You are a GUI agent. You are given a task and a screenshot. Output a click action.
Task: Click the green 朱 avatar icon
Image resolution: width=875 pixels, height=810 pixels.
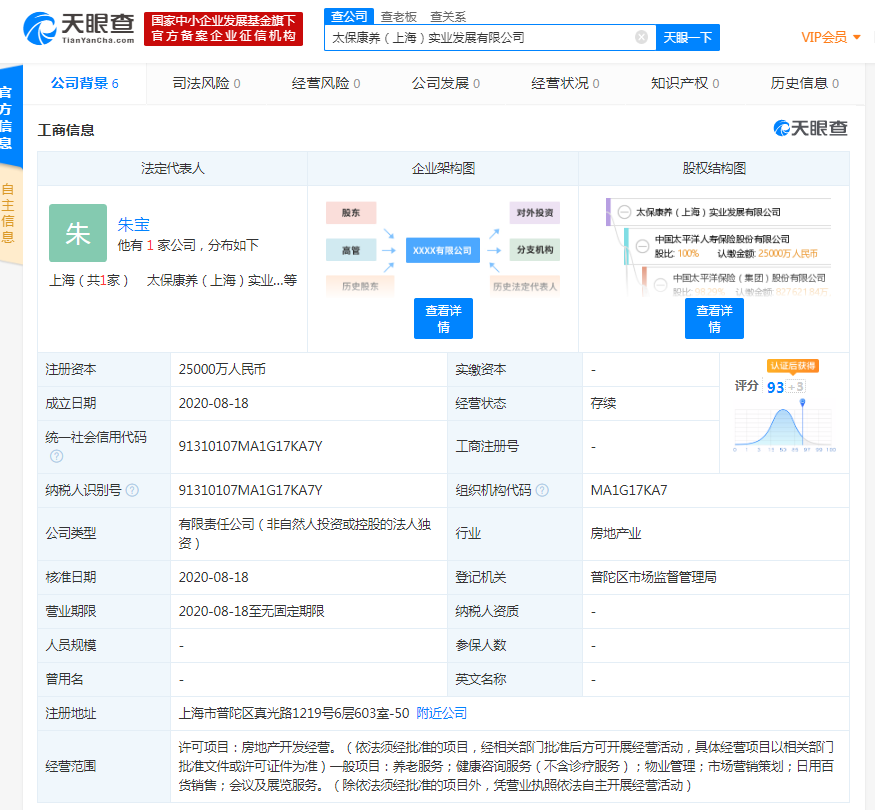click(x=77, y=232)
